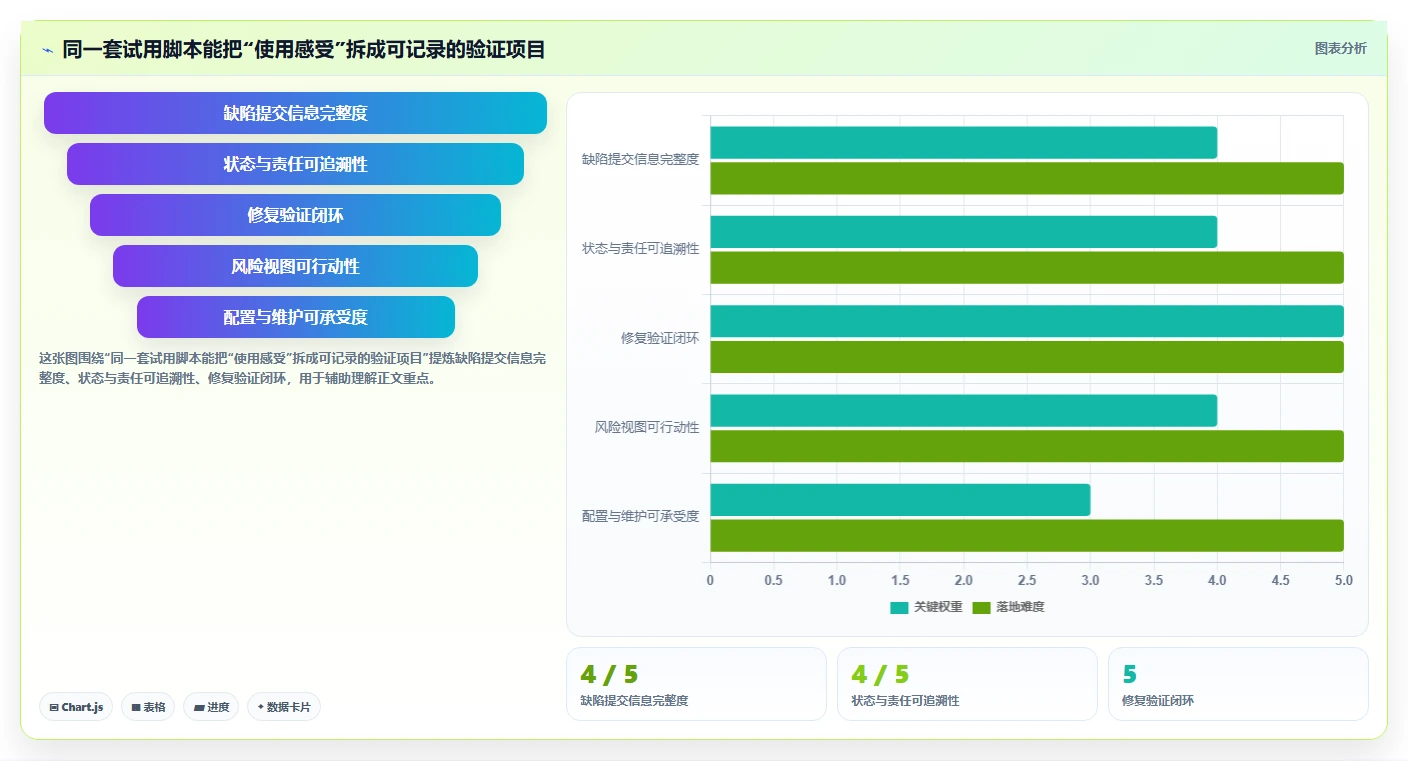The width and height of the screenshot is (1408, 761).
Task: Click 落地难度 bar for 修复验证闭环
Action: tap(1027, 357)
